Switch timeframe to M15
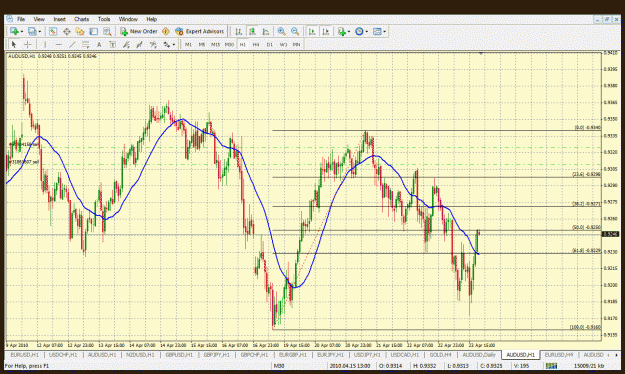 click(215, 44)
